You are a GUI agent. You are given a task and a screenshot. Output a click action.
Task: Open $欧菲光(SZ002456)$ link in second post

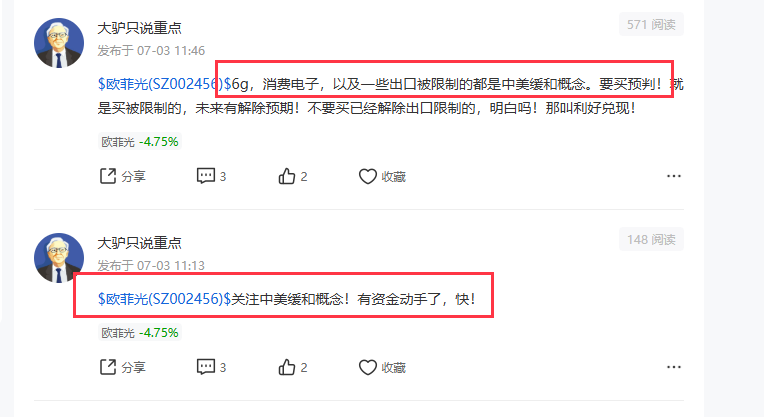[x=164, y=299]
